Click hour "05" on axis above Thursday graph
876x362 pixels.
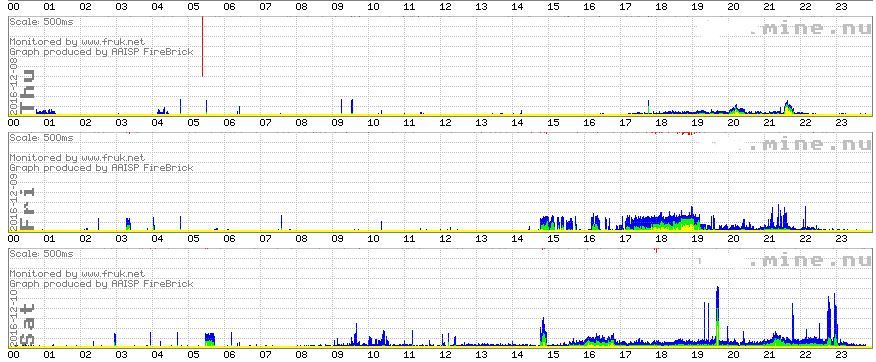[193, 7]
